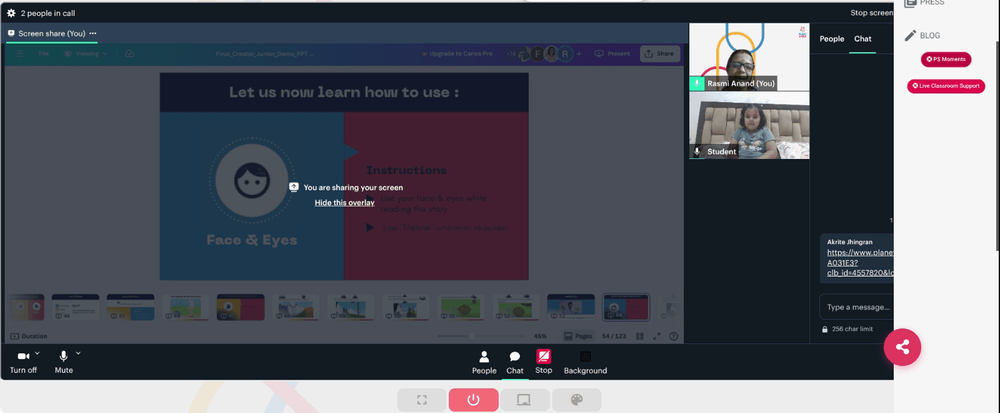Stop screen sharing in bottom toolbar
The height and width of the screenshot is (413, 1000).
point(543,362)
